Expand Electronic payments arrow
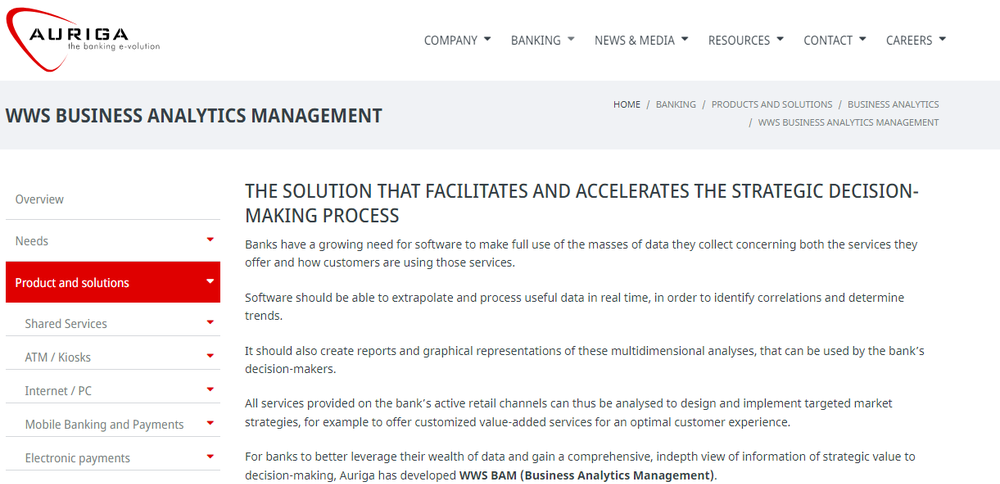Viewport: 1000px width, 484px height. pyautogui.click(x=210, y=456)
